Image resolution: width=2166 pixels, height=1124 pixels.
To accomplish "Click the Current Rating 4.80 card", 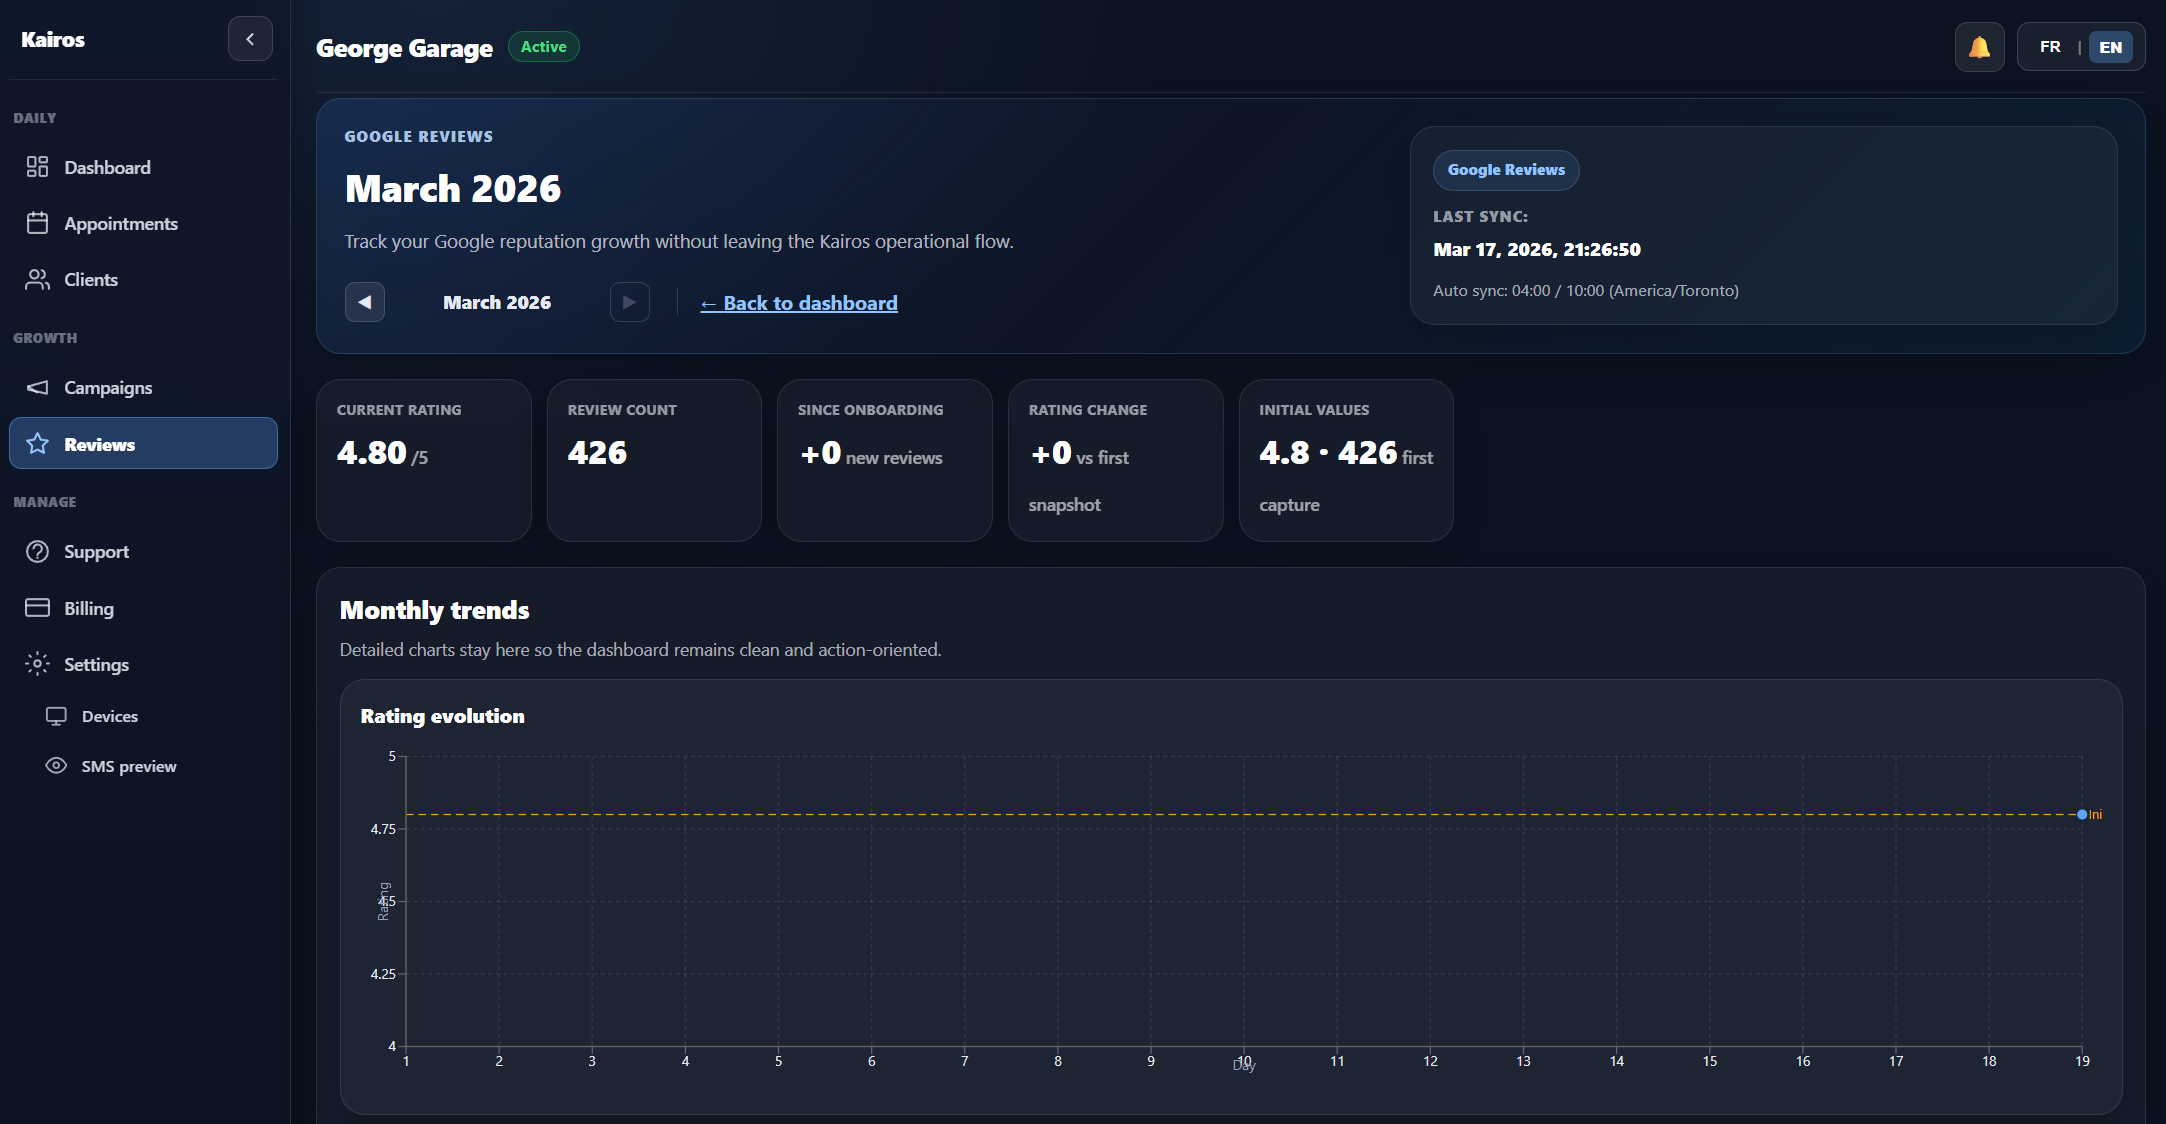I will [x=423, y=460].
